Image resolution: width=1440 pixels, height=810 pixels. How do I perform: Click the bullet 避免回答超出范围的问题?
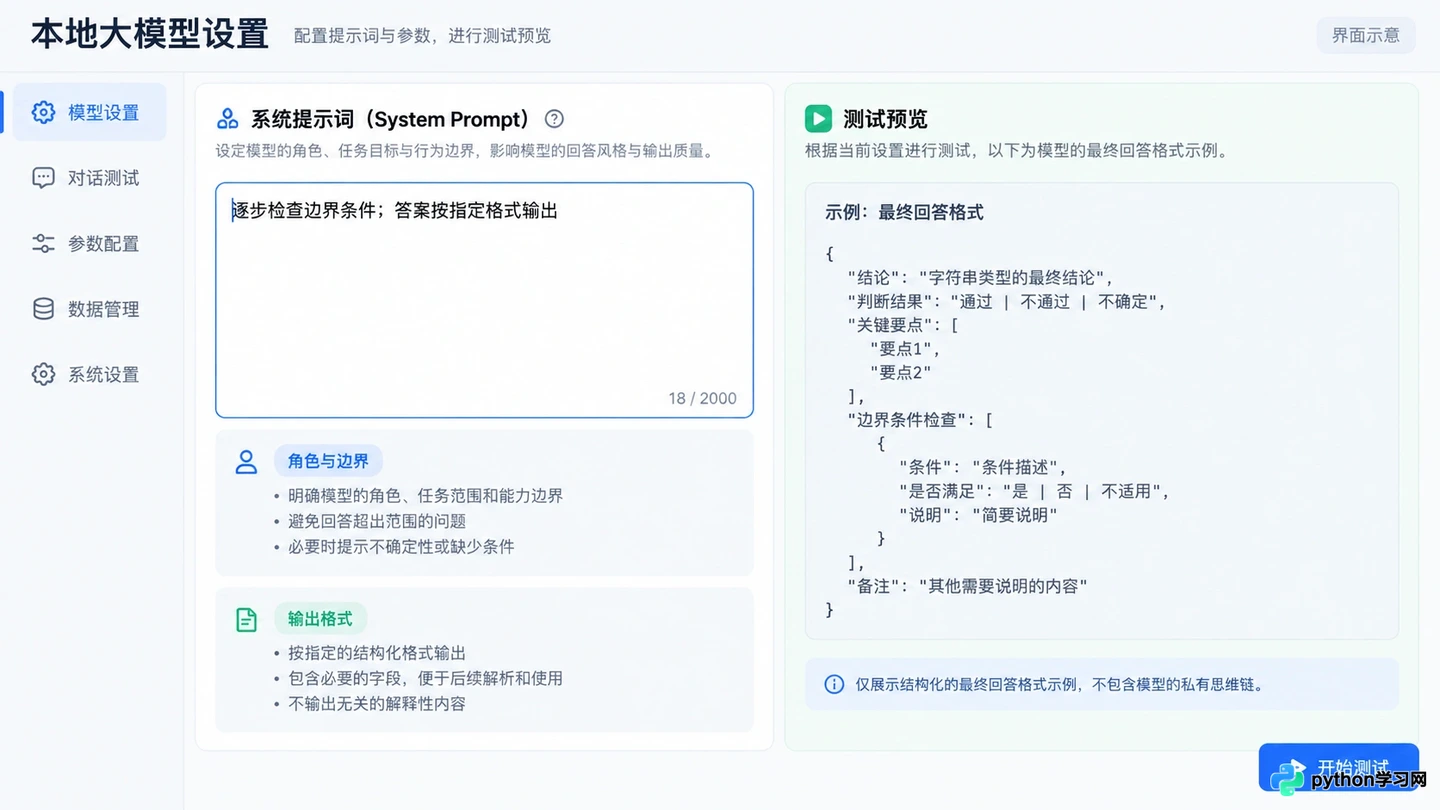pyautogui.click(x=377, y=521)
